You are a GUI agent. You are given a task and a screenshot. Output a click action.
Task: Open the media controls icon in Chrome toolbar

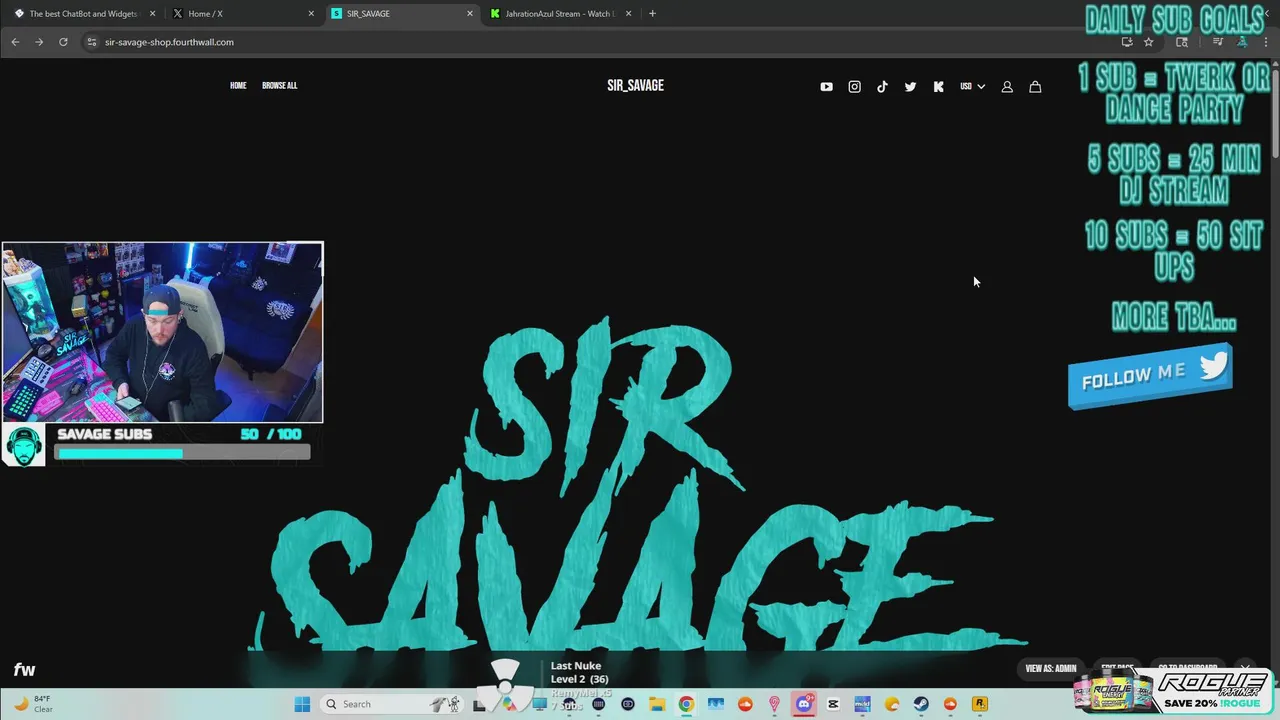1218,42
